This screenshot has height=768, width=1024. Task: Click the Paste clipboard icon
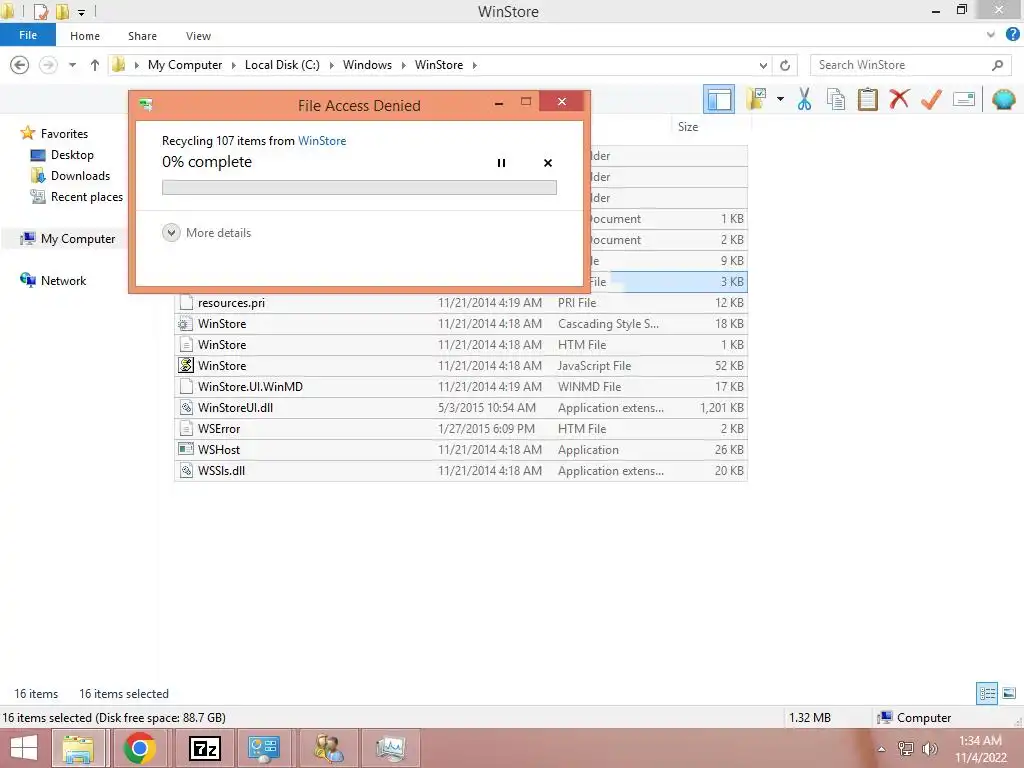867,100
